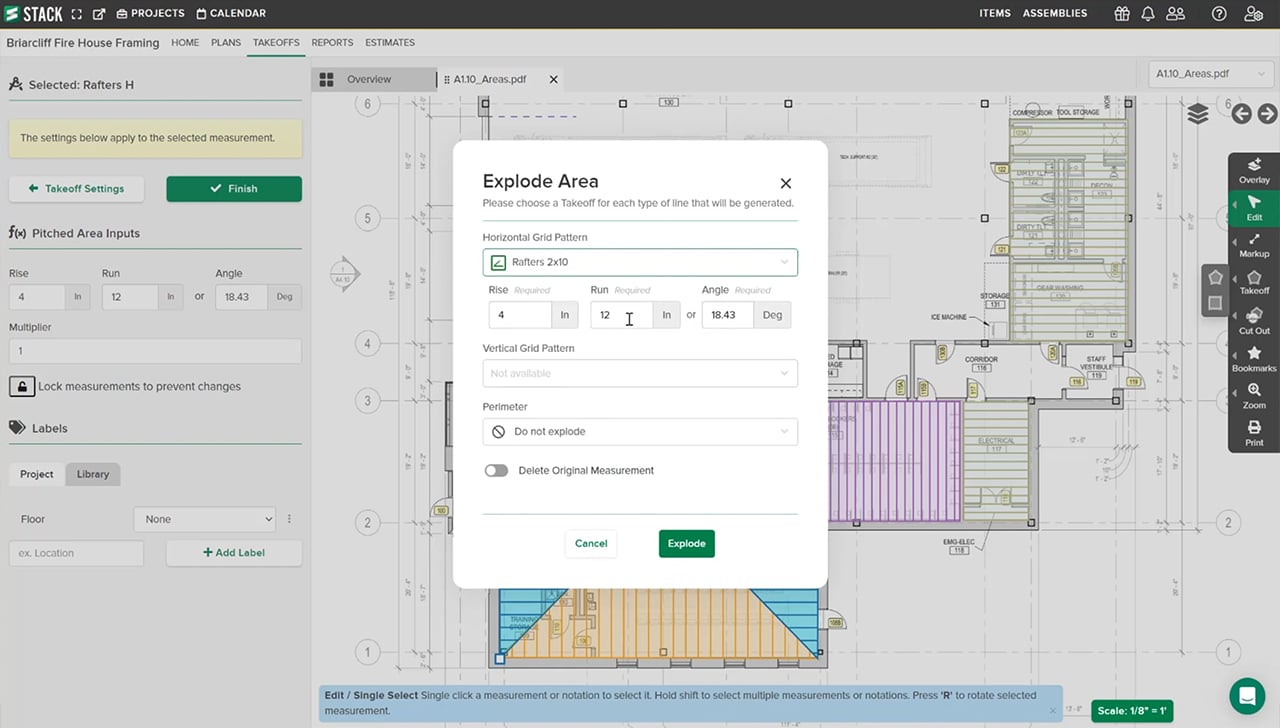
Task: Go to the HOME tab
Action: pos(185,43)
